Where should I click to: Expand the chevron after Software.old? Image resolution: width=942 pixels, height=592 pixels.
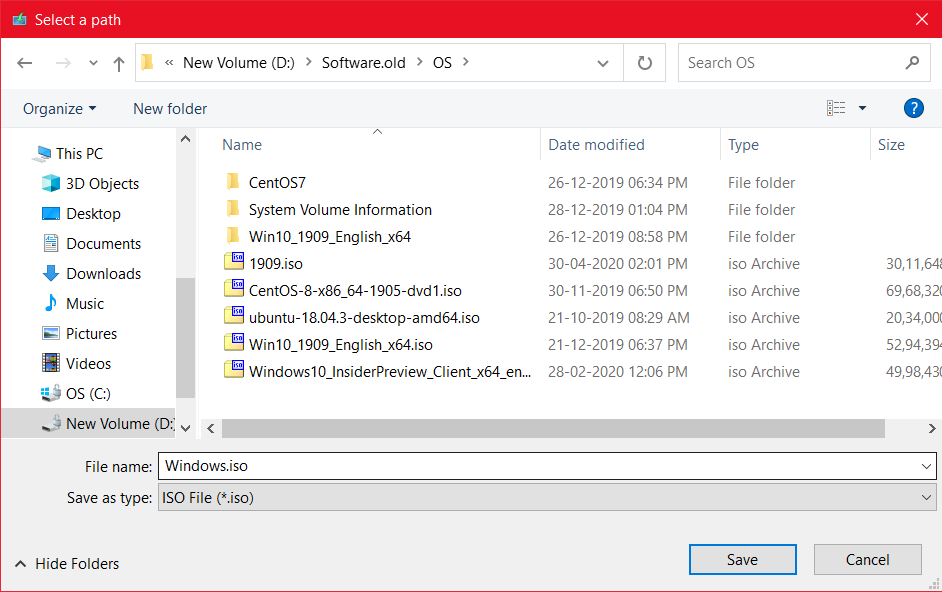[419, 62]
